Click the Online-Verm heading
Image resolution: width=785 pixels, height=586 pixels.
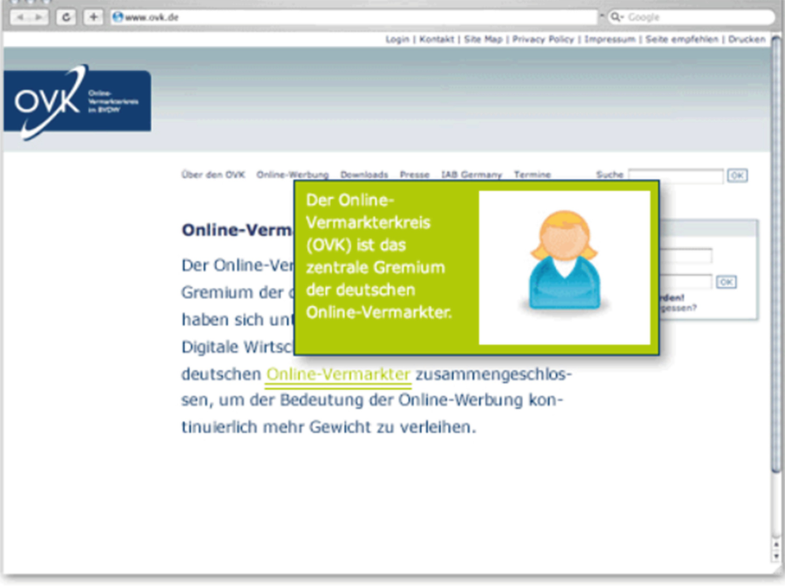[237, 230]
